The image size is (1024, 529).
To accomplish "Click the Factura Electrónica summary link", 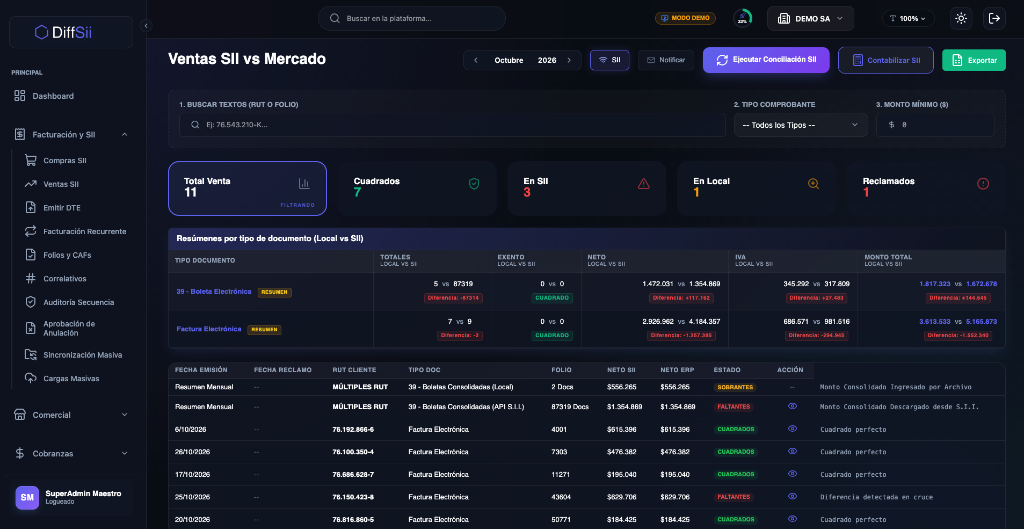I will tap(209, 329).
